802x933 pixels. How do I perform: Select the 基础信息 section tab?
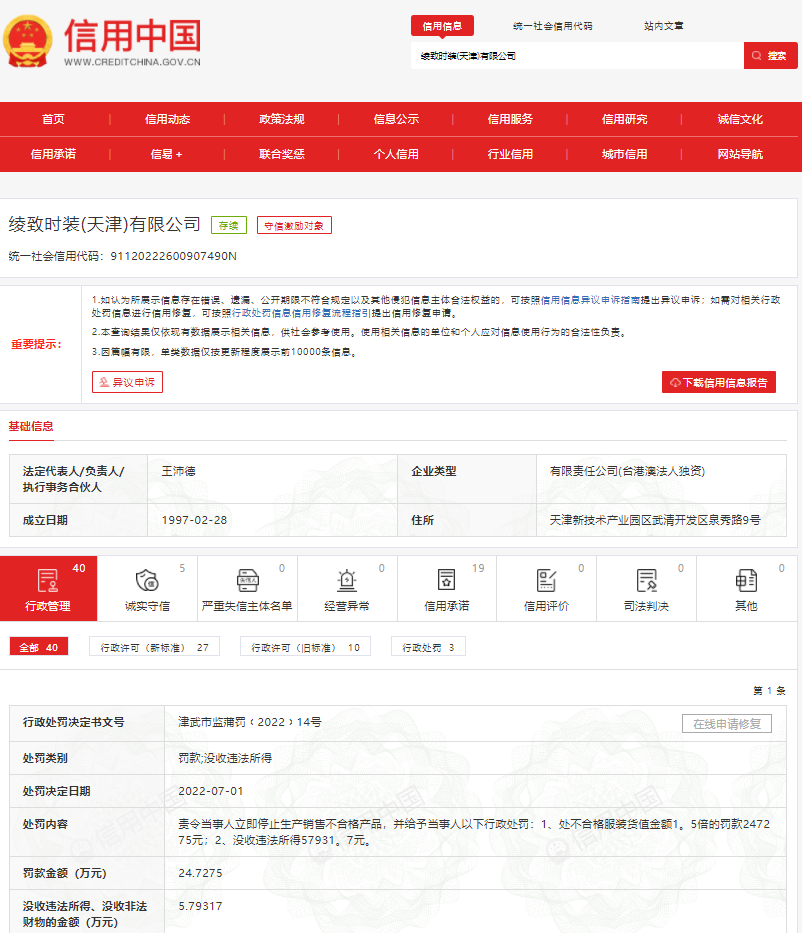click(x=31, y=427)
